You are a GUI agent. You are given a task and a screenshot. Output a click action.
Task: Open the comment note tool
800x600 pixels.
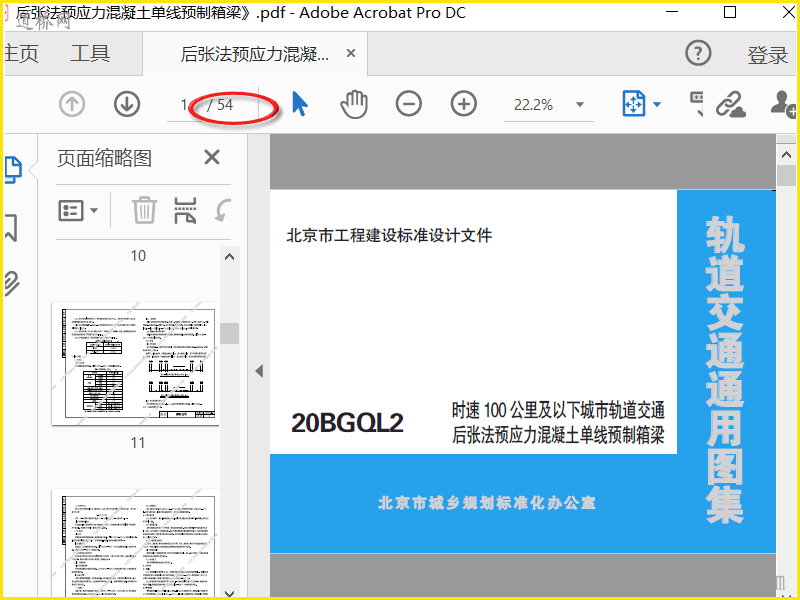tap(696, 104)
